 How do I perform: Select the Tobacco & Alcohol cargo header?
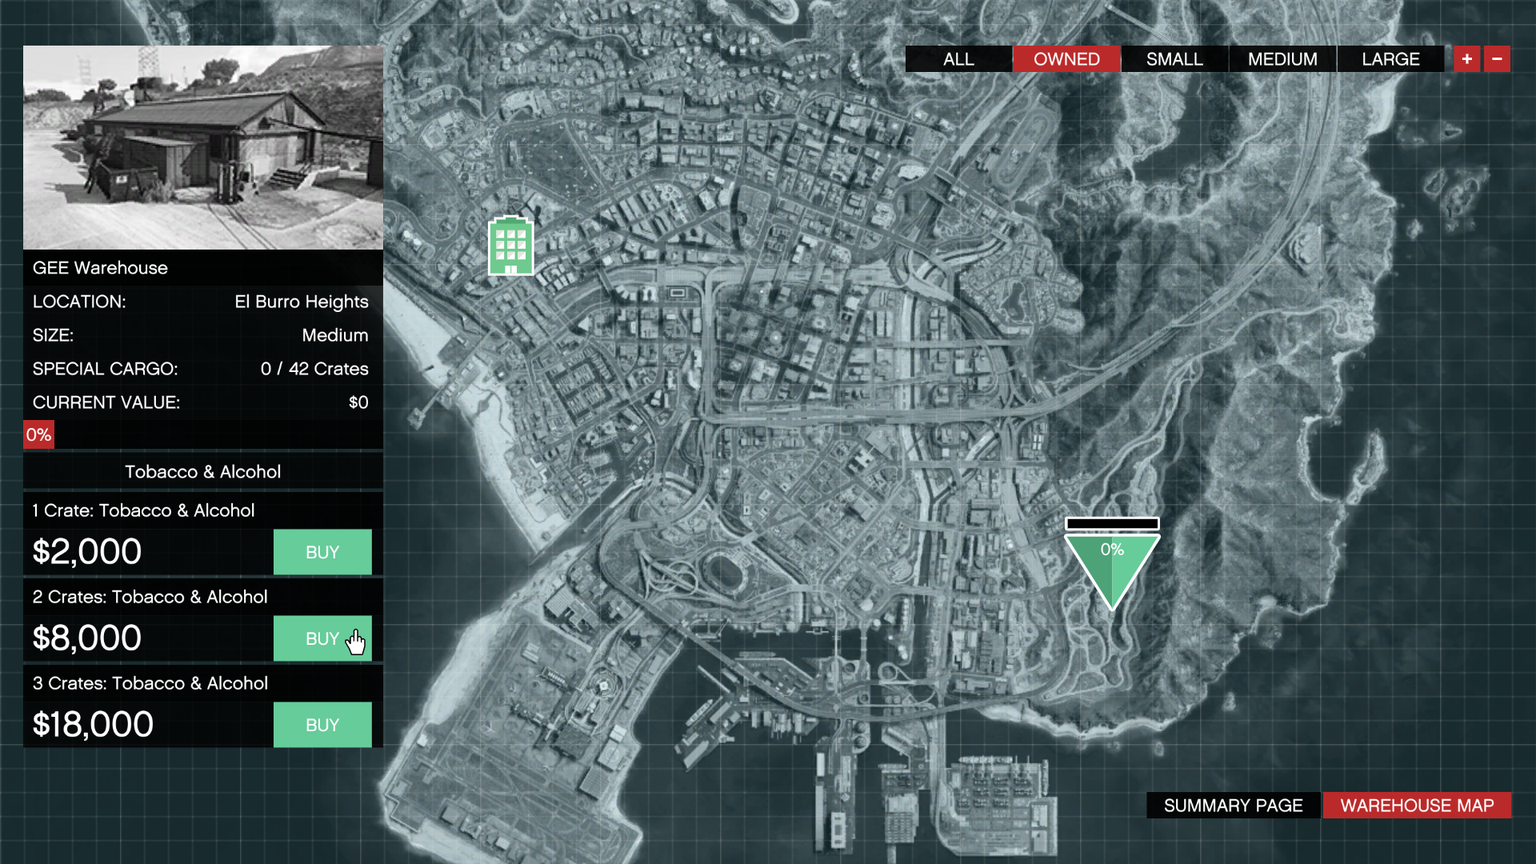203,472
